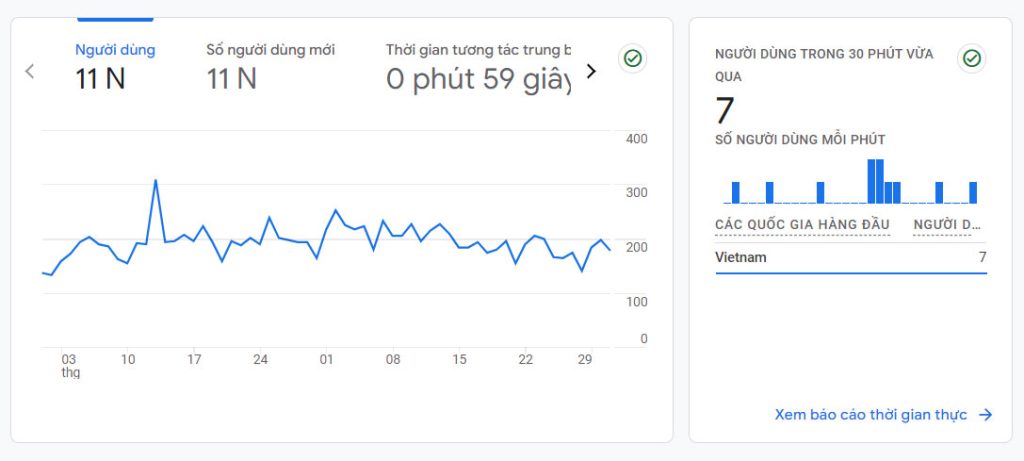Open the CÁC QUỐC GIA HÀNG ĐẦU dimension dropdown

802,225
